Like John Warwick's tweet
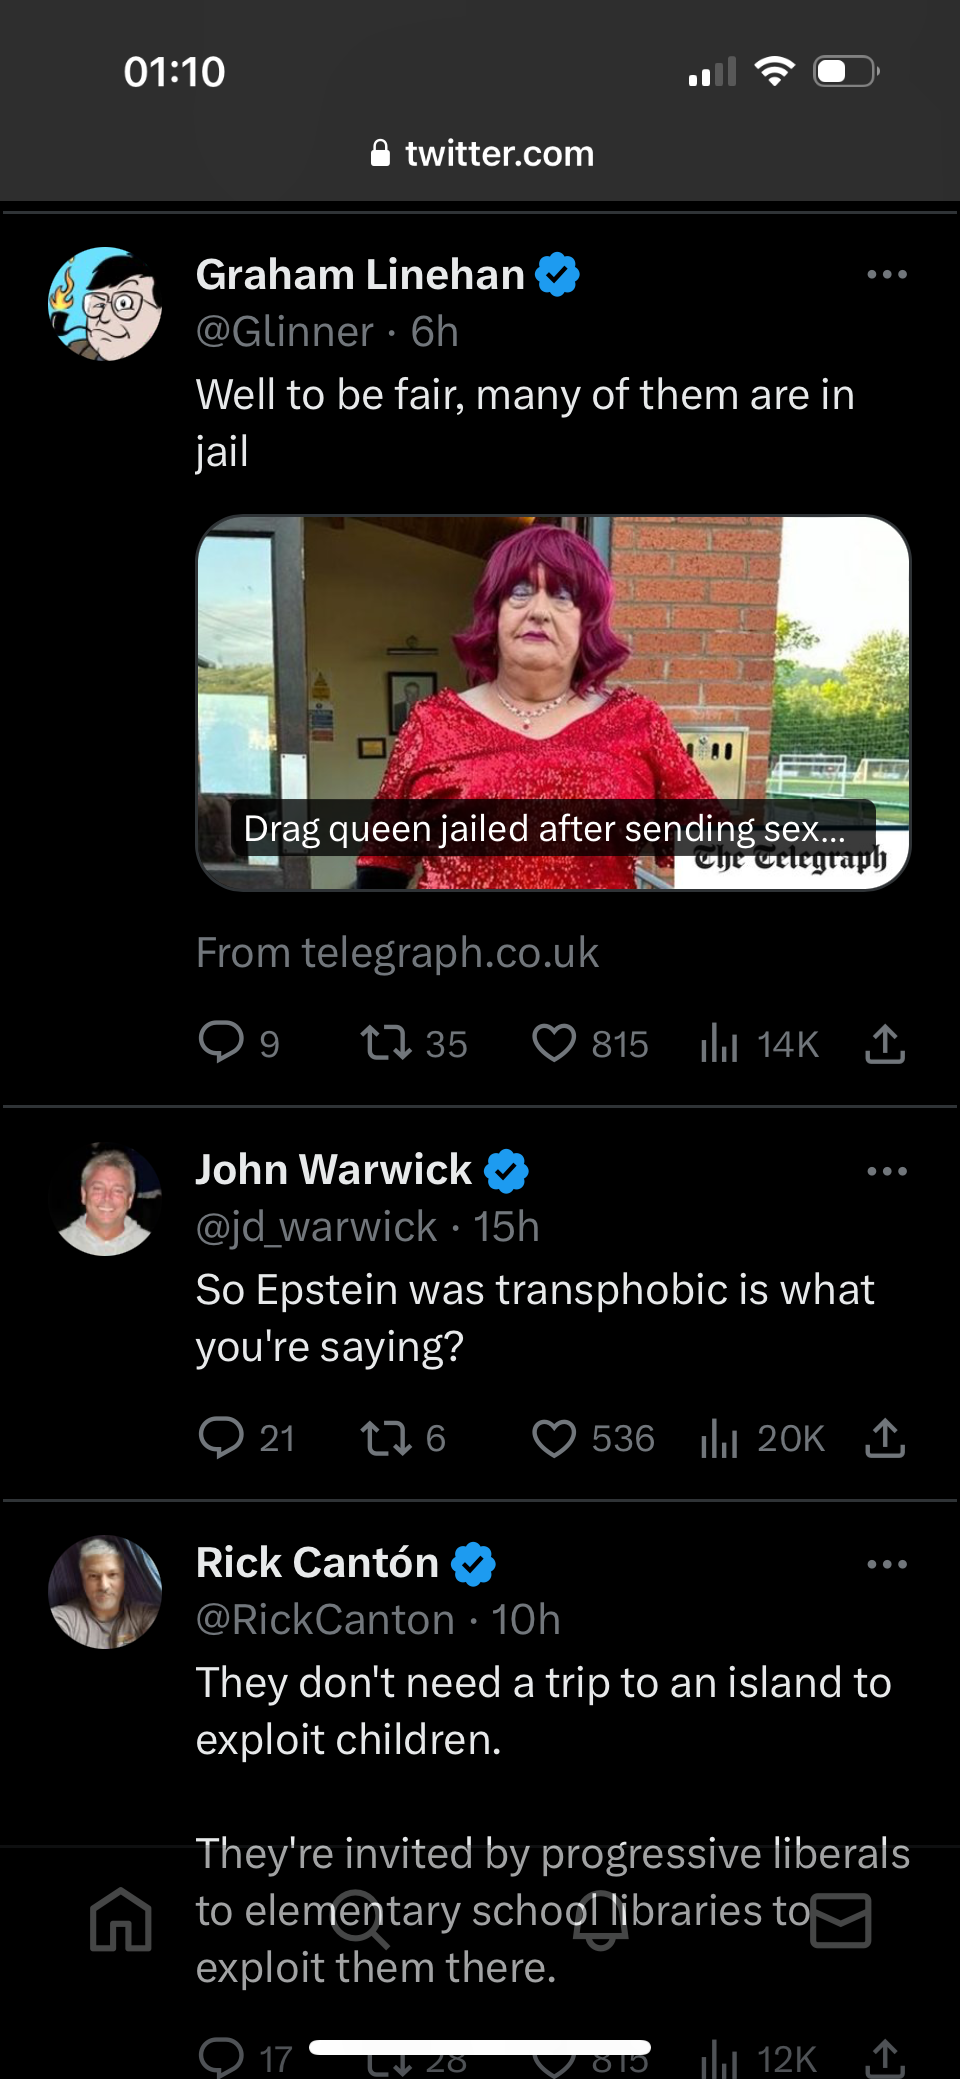960x2079 pixels. 554,1438
